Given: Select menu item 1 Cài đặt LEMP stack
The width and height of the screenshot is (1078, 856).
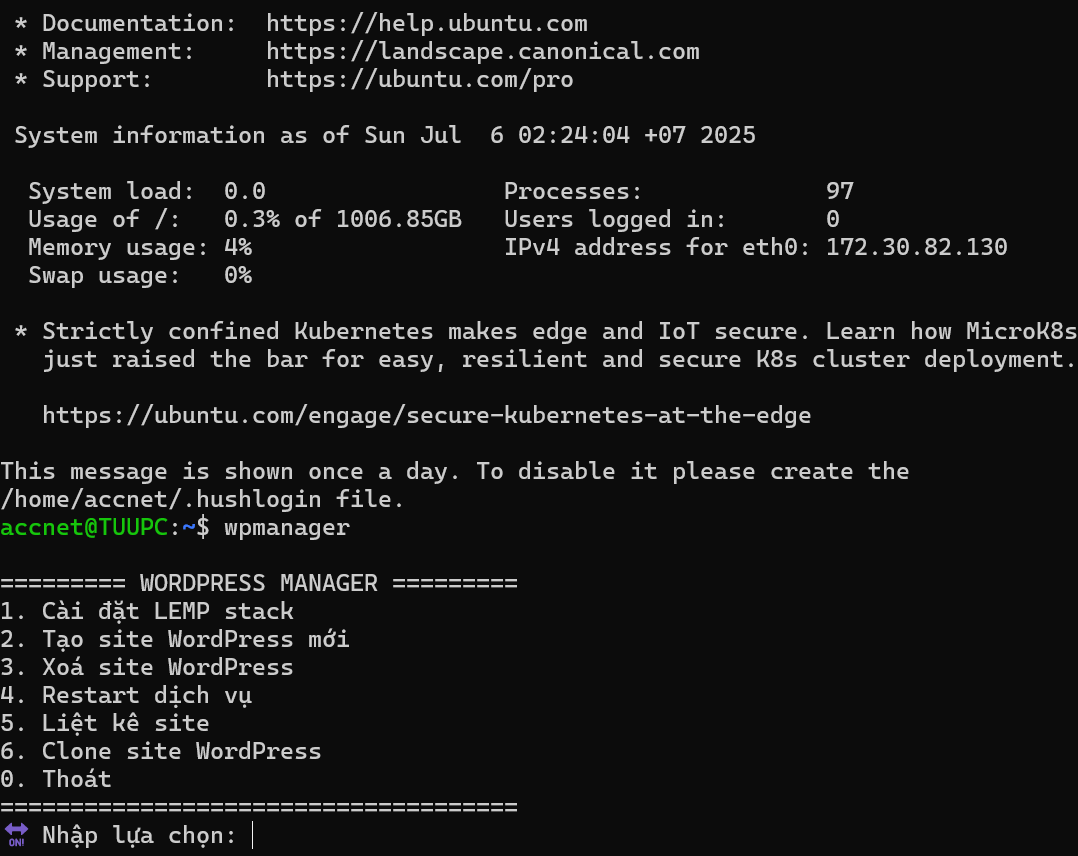Looking at the screenshot, I should 147,611.
